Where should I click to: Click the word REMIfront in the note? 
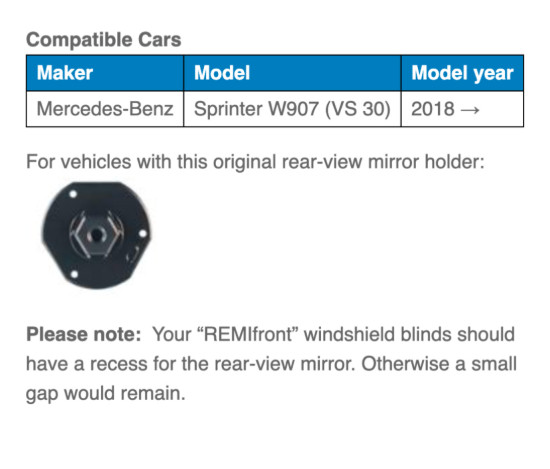point(248,334)
